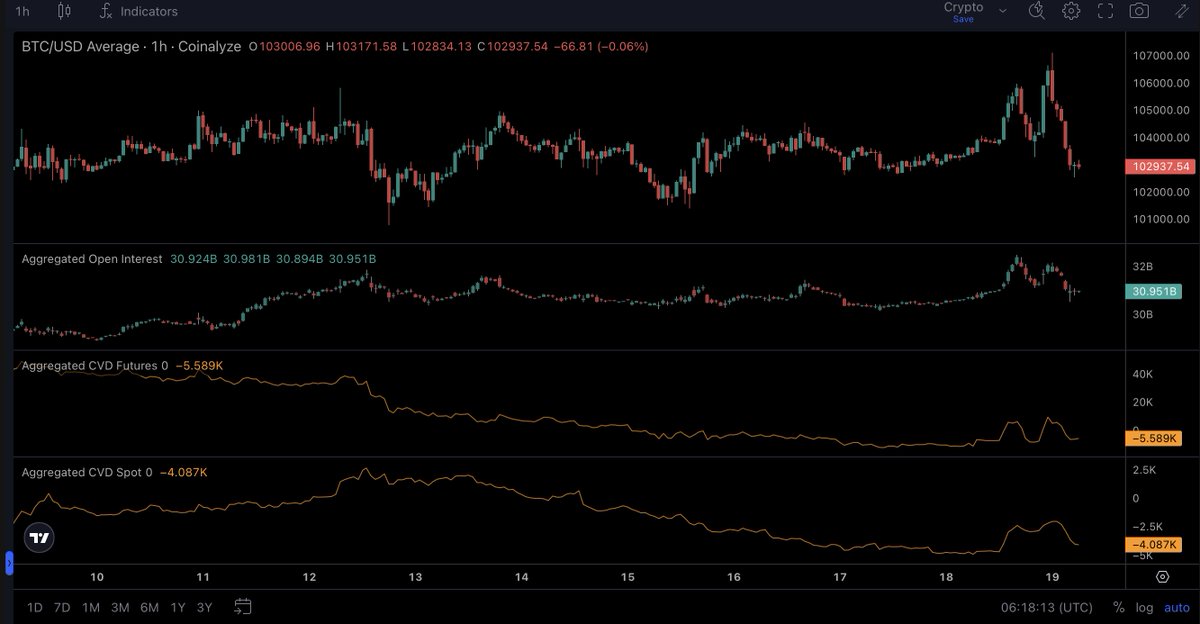The image size is (1200, 624).
Task: Open time axis settings hexagon icon
Action: (x=1162, y=577)
